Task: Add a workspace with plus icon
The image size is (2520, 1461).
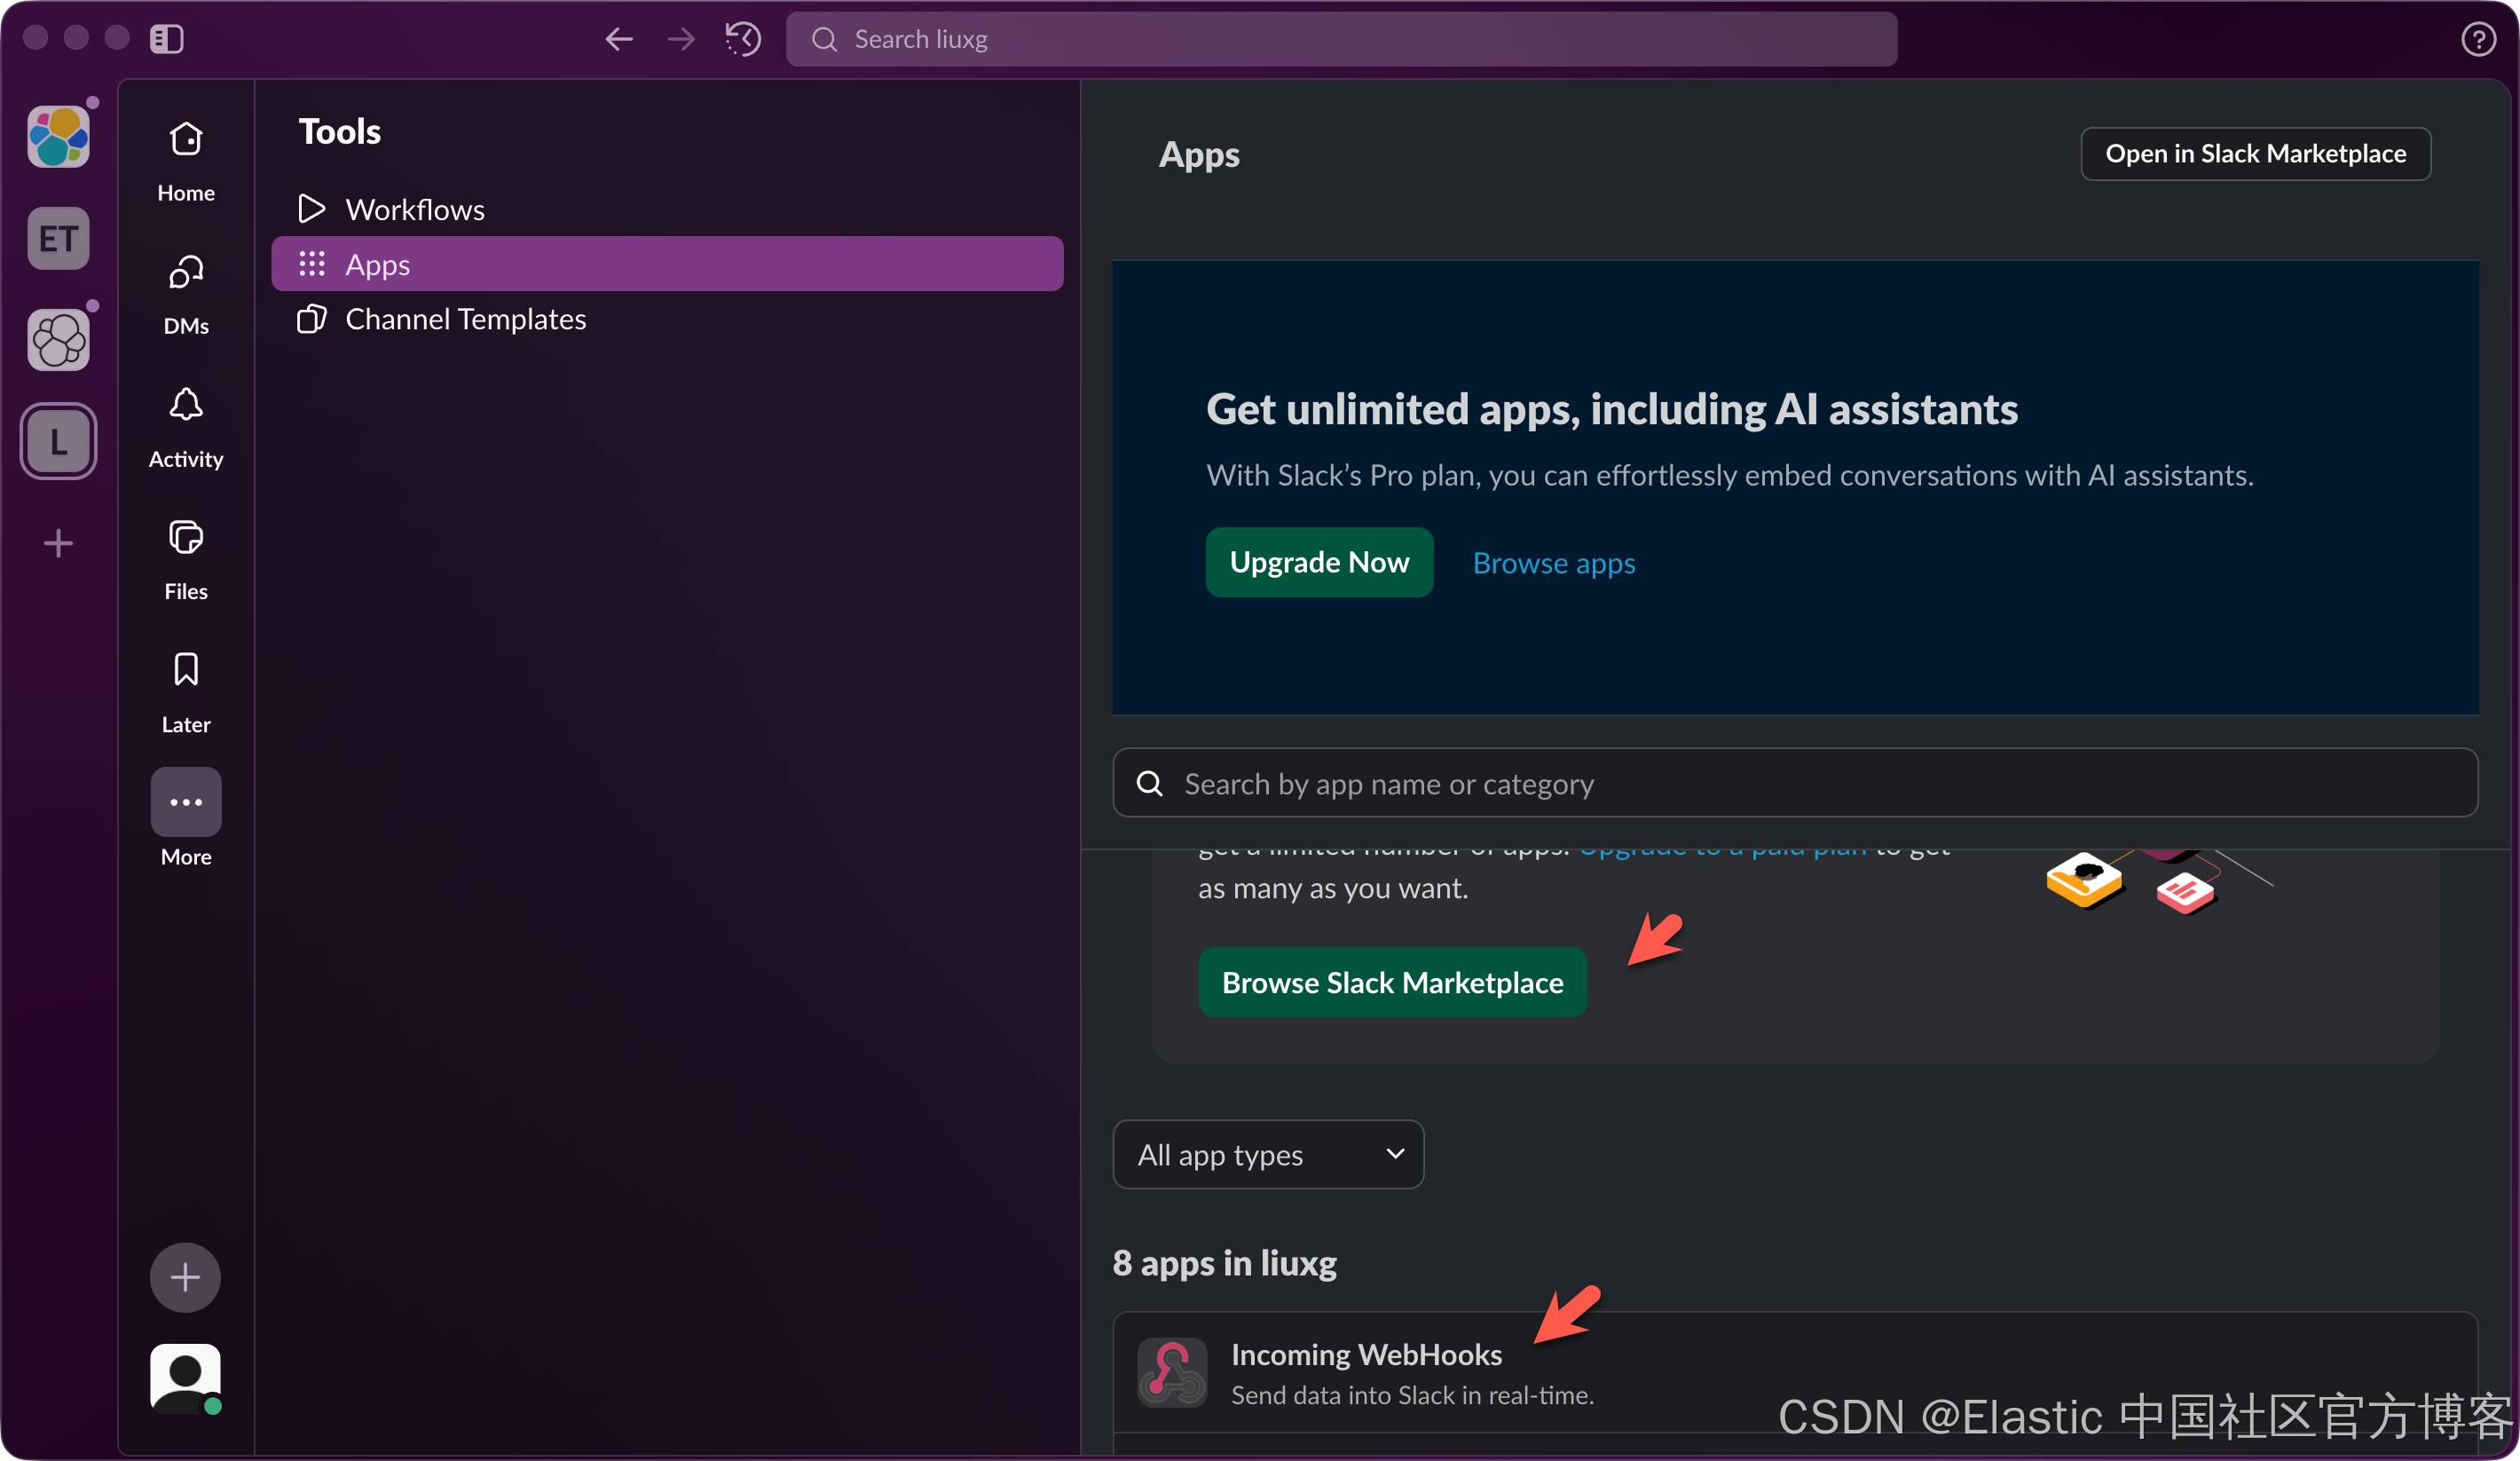Action: pyautogui.click(x=58, y=543)
